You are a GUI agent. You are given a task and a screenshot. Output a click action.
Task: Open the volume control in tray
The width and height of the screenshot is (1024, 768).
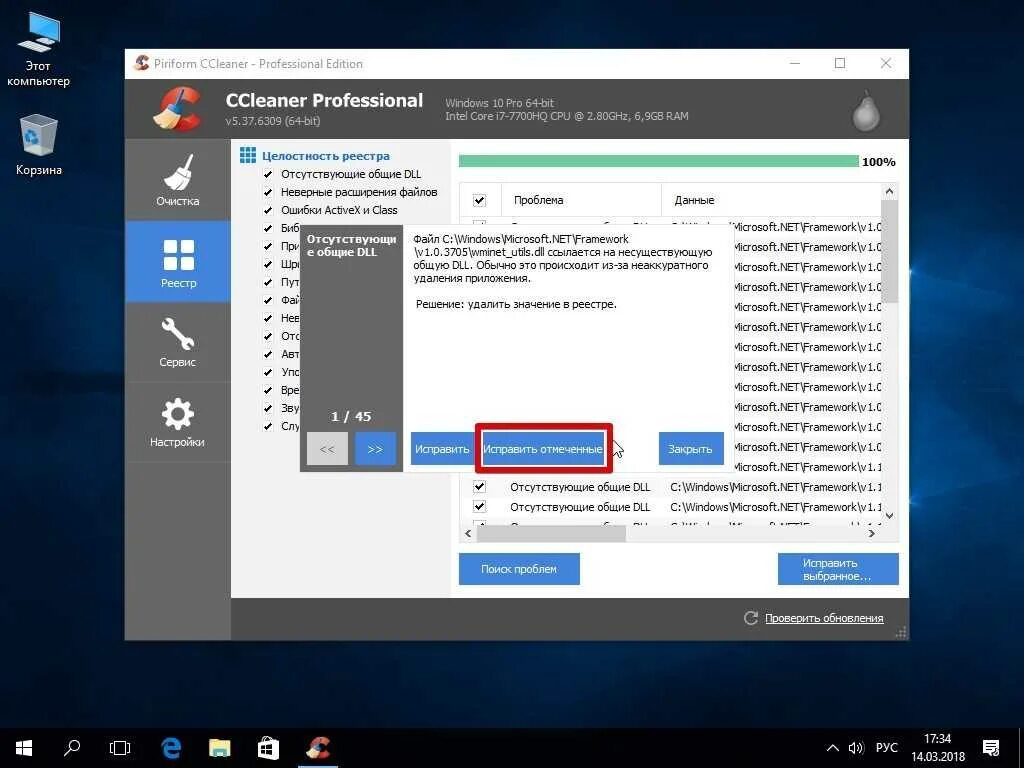point(856,748)
